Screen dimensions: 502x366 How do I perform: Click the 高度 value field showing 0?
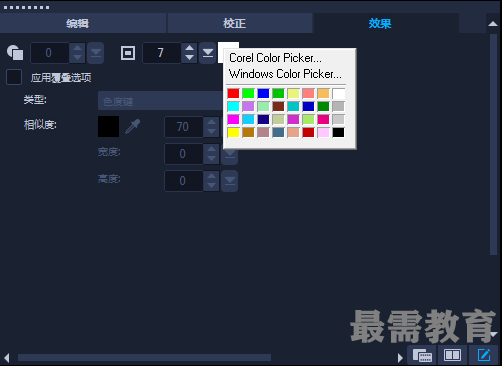pos(184,181)
